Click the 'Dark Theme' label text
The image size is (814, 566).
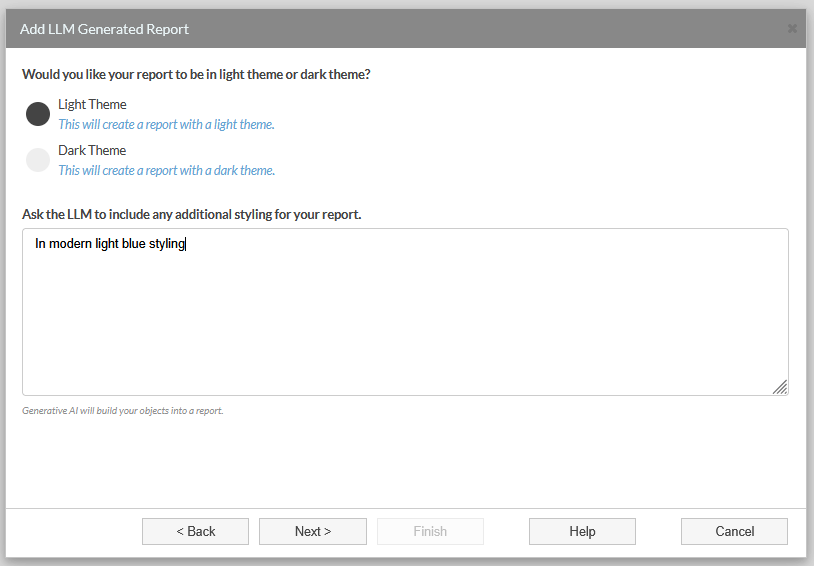pyautogui.click(x=92, y=151)
